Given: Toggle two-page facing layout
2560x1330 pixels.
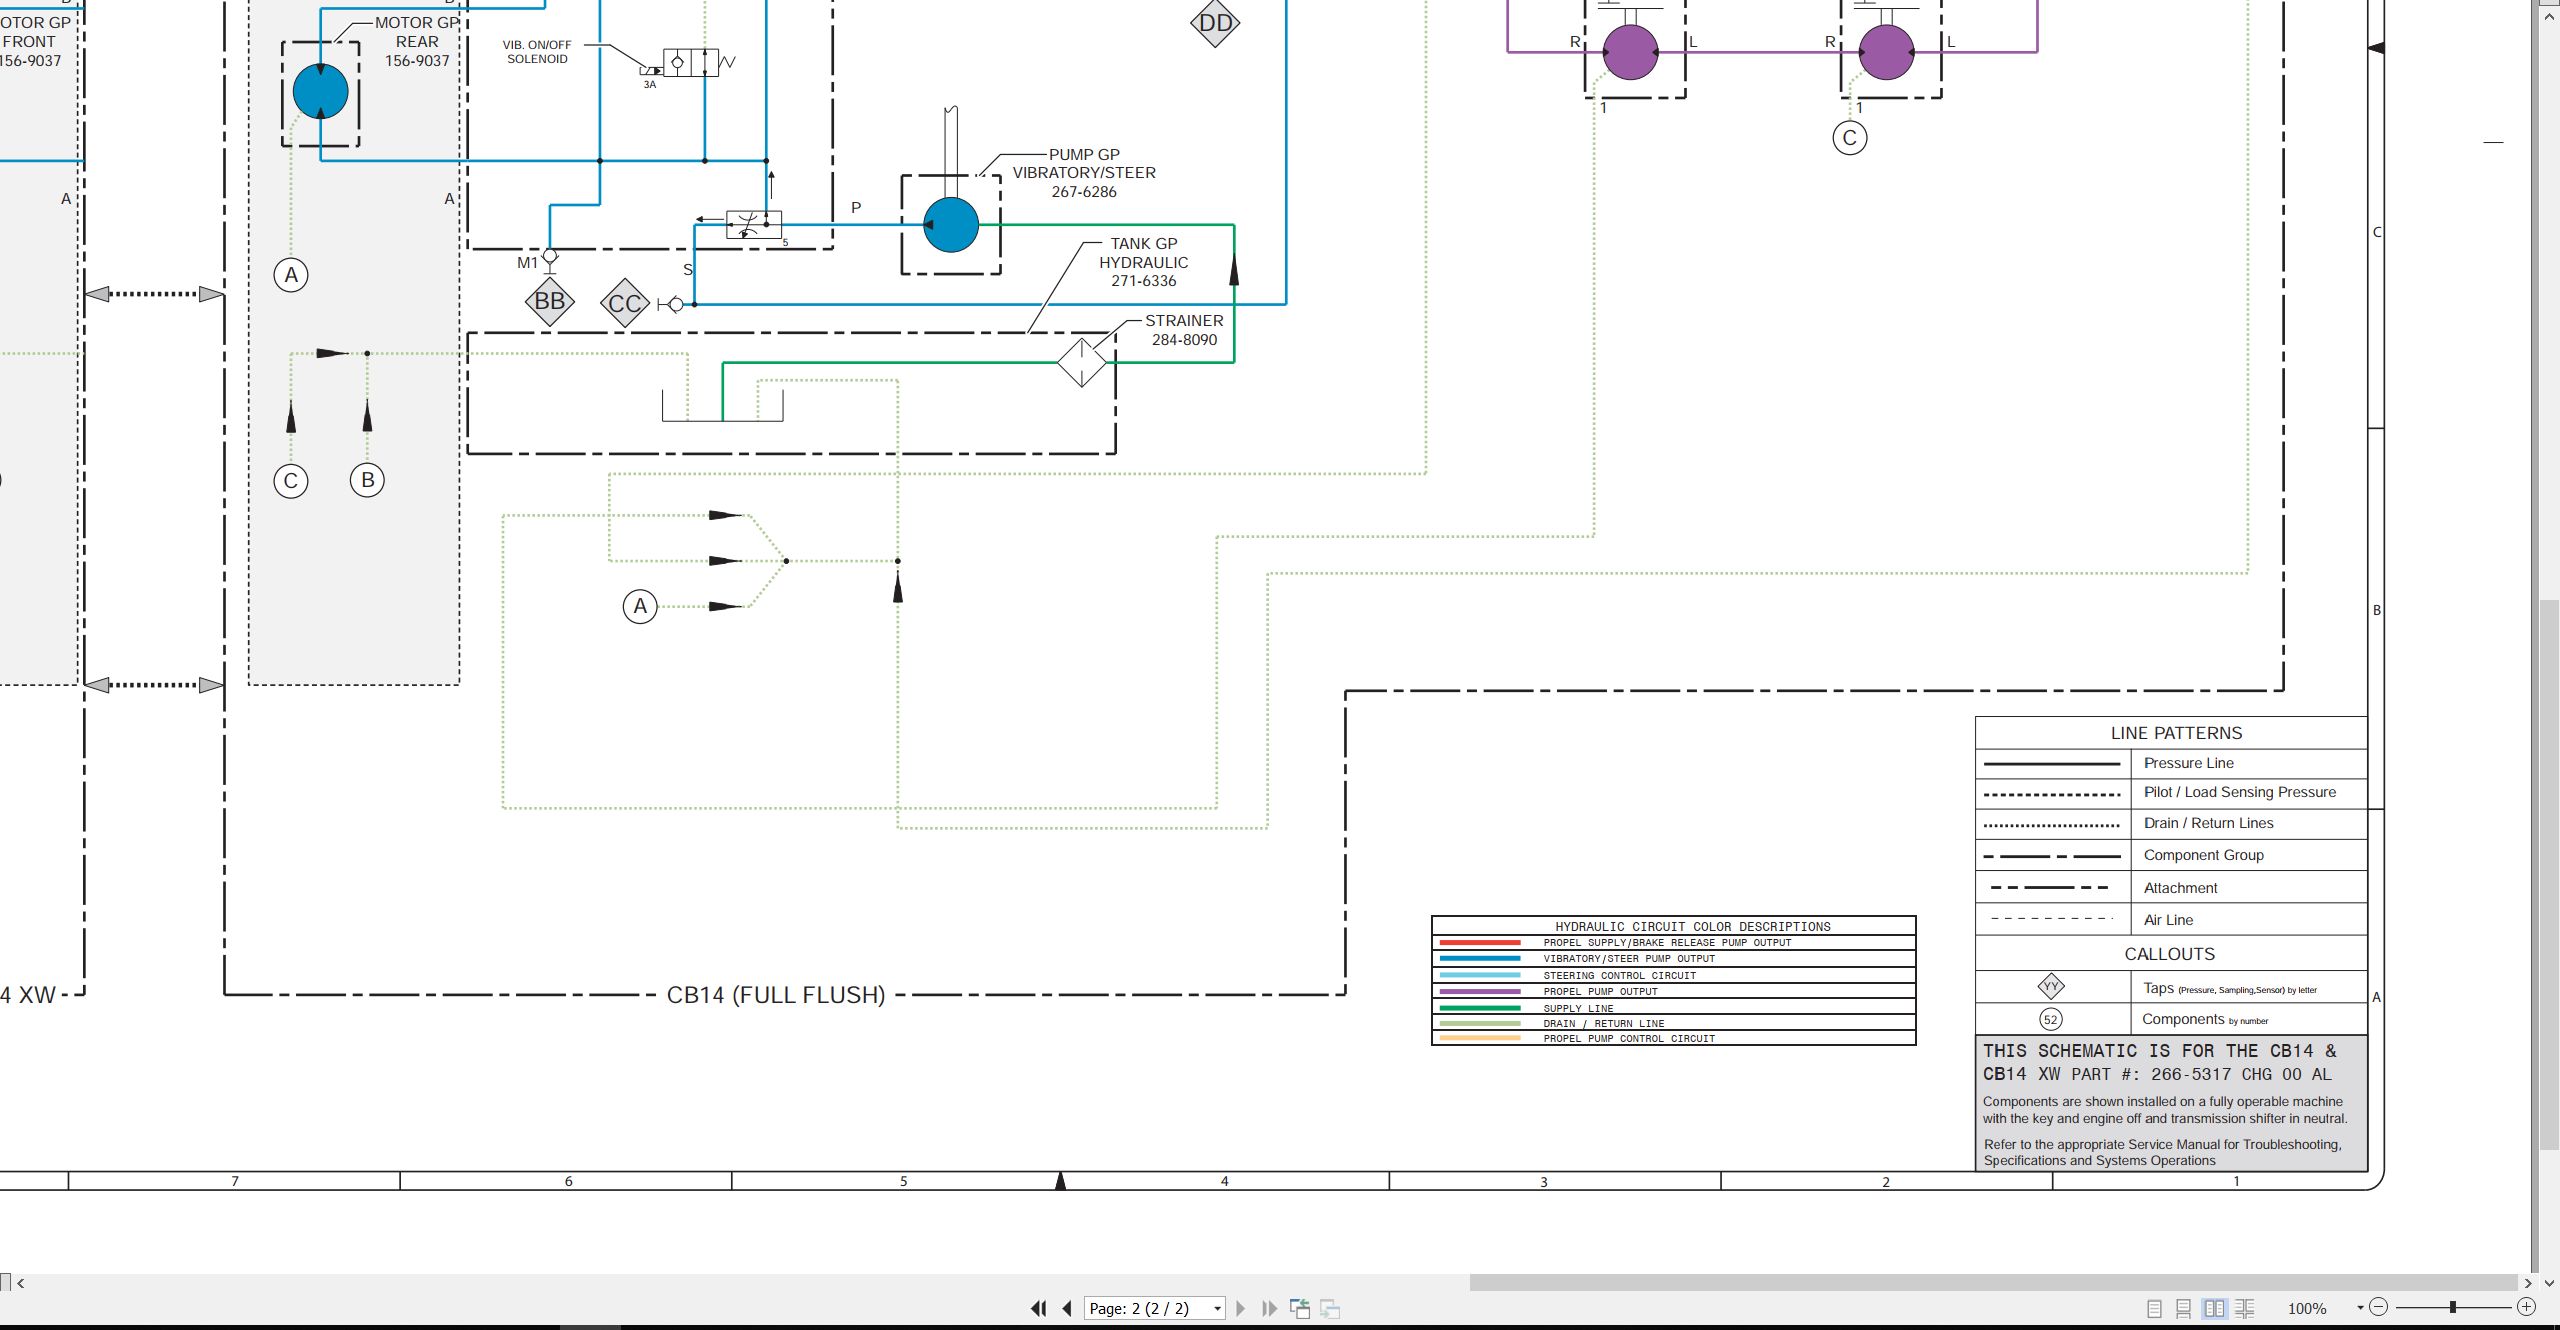Looking at the screenshot, I should pos(2214,1308).
